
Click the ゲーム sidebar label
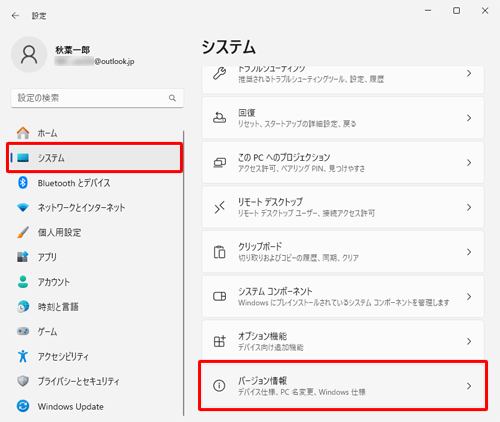47,332
